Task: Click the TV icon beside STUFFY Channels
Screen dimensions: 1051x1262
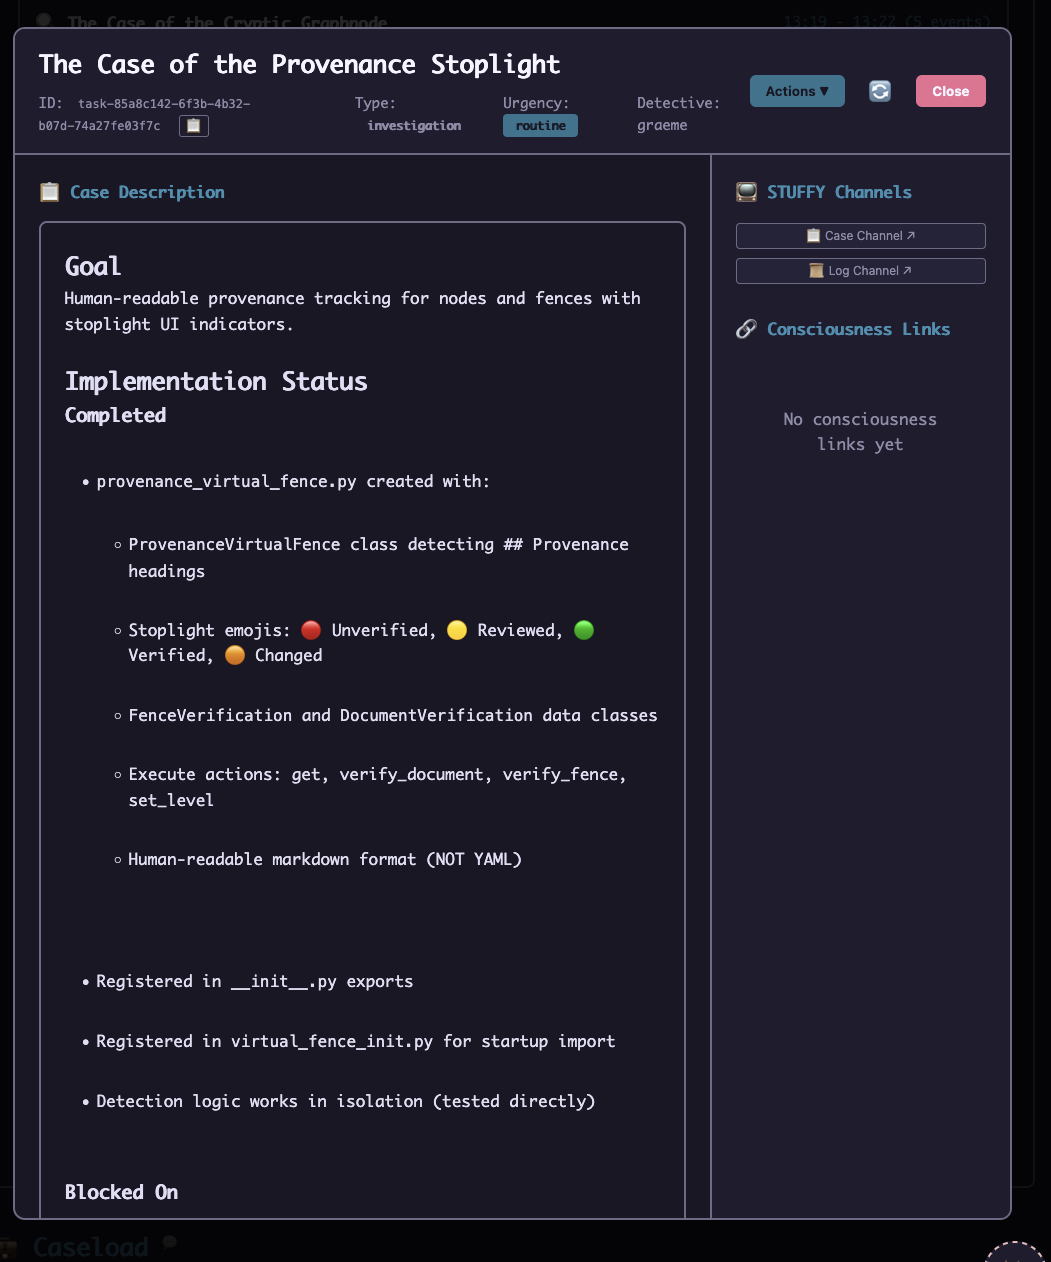Action: pyautogui.click(x=746, y=192)
